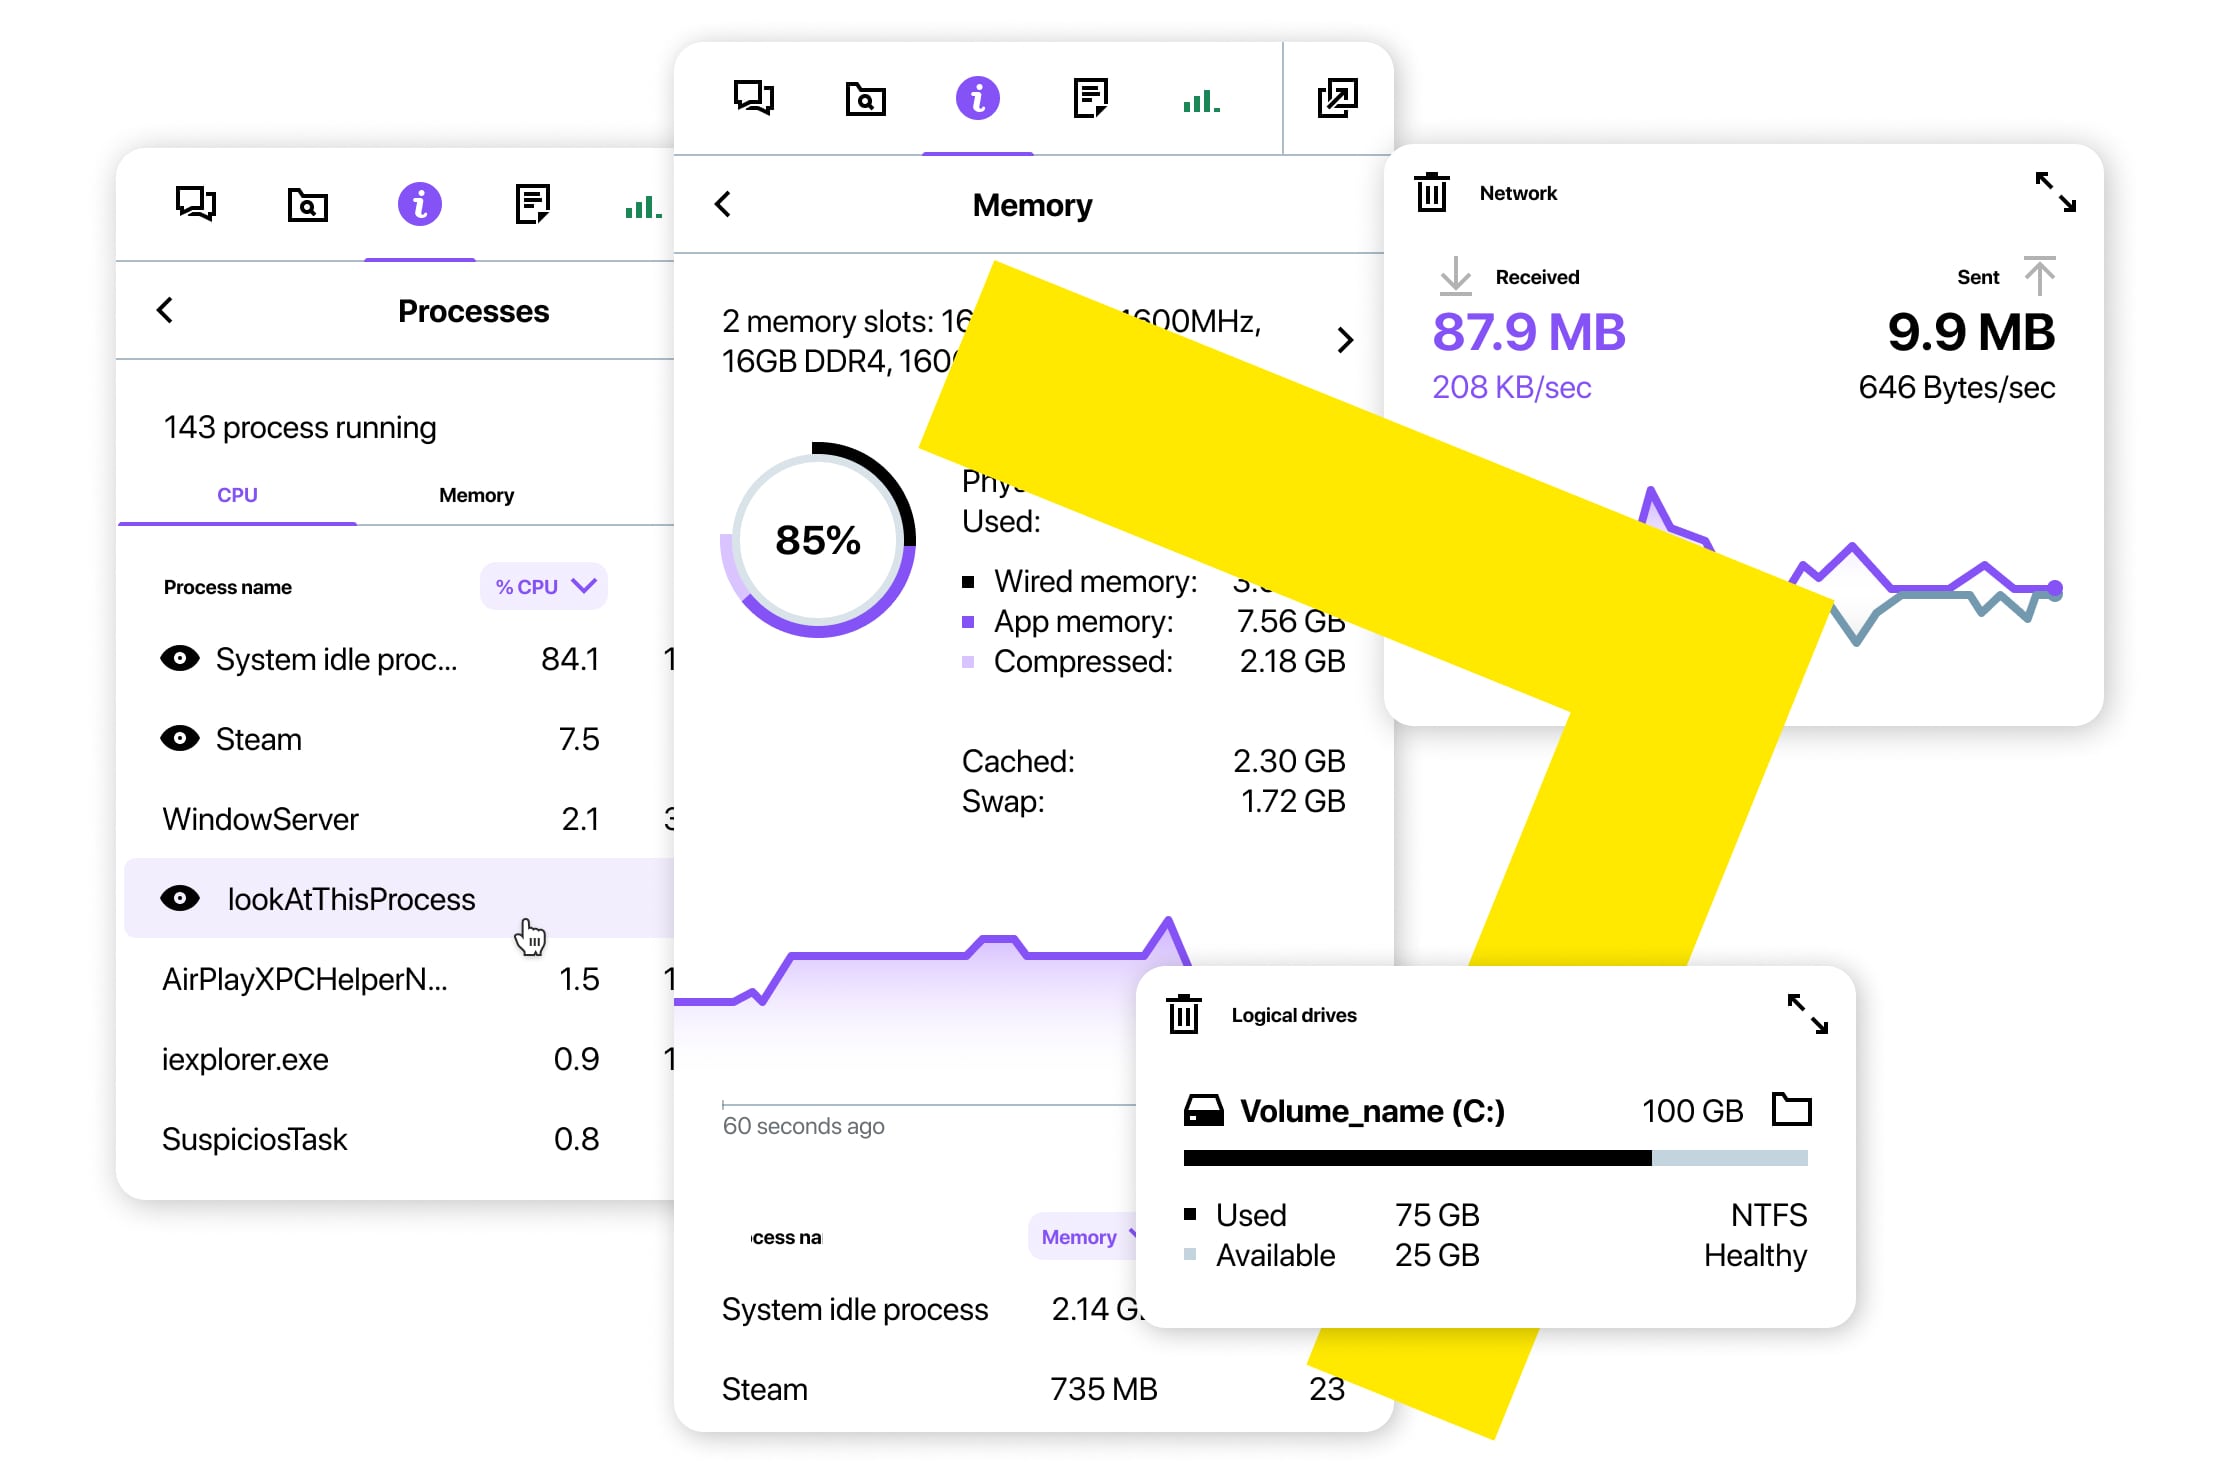Open the chat messages panel

coord(754,99)
